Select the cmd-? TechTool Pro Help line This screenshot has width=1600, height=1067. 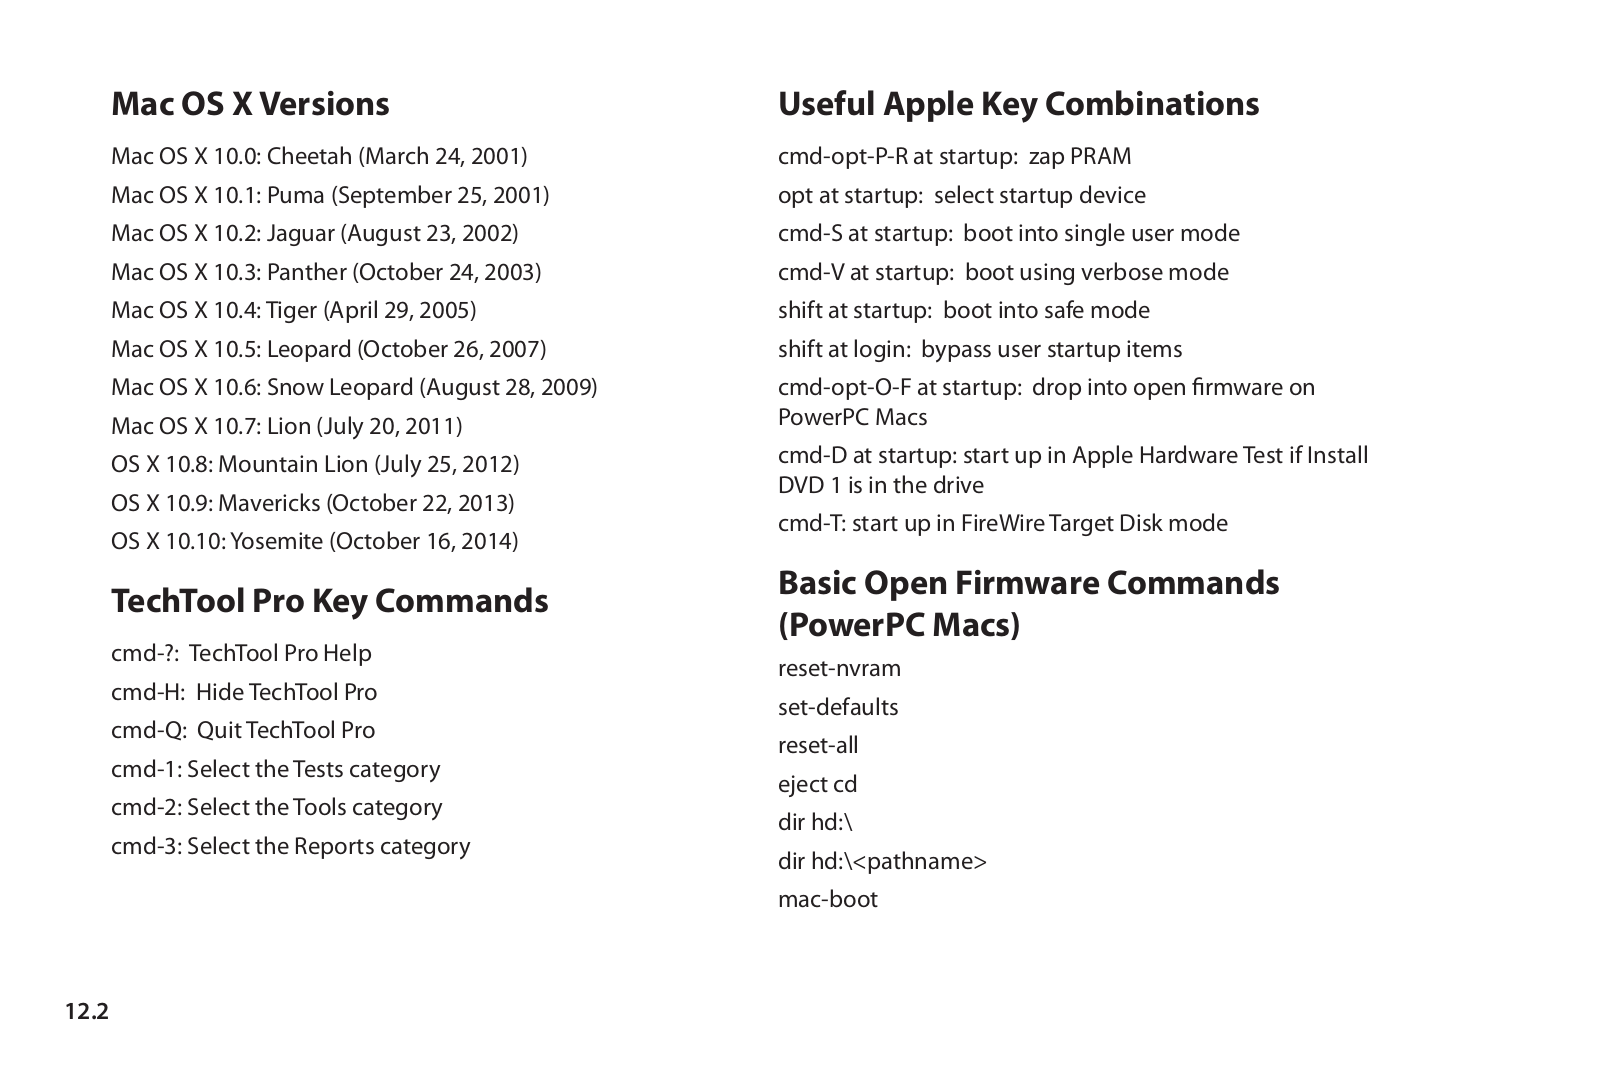point(241,653)
